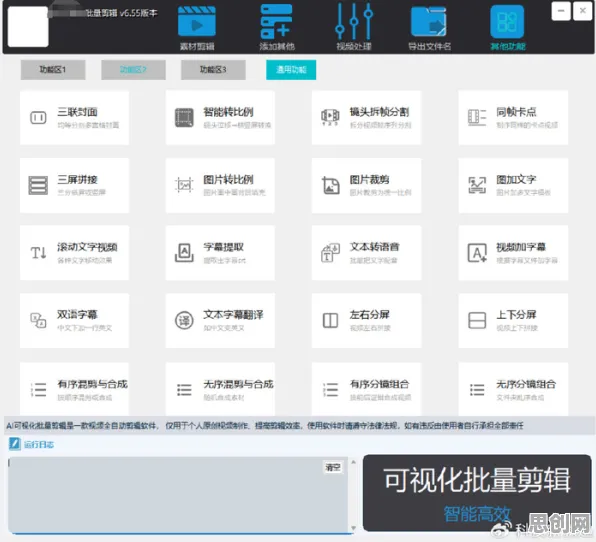
Task: Click the 图片裁剪 card icon
Action: (330, 185)
